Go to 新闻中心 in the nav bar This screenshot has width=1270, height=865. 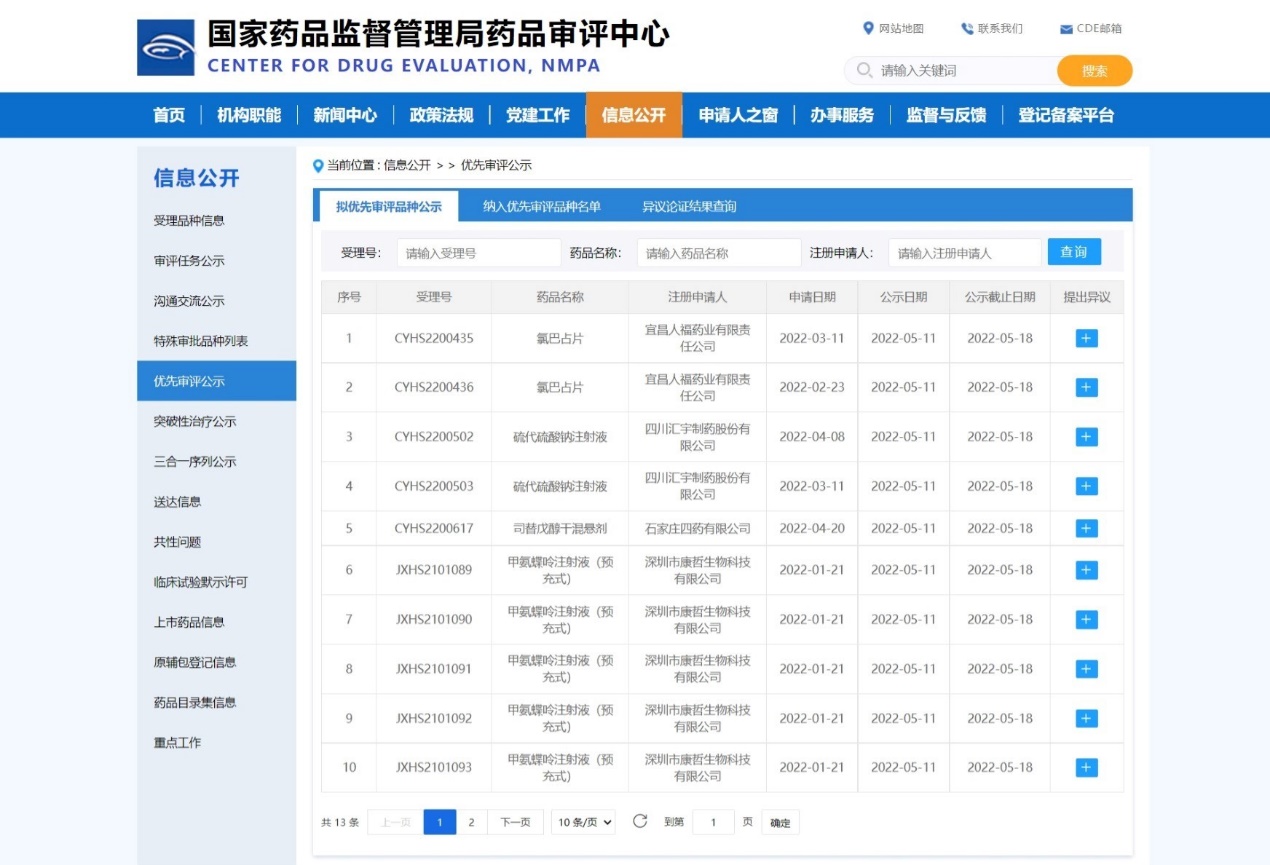click(345, 115)
